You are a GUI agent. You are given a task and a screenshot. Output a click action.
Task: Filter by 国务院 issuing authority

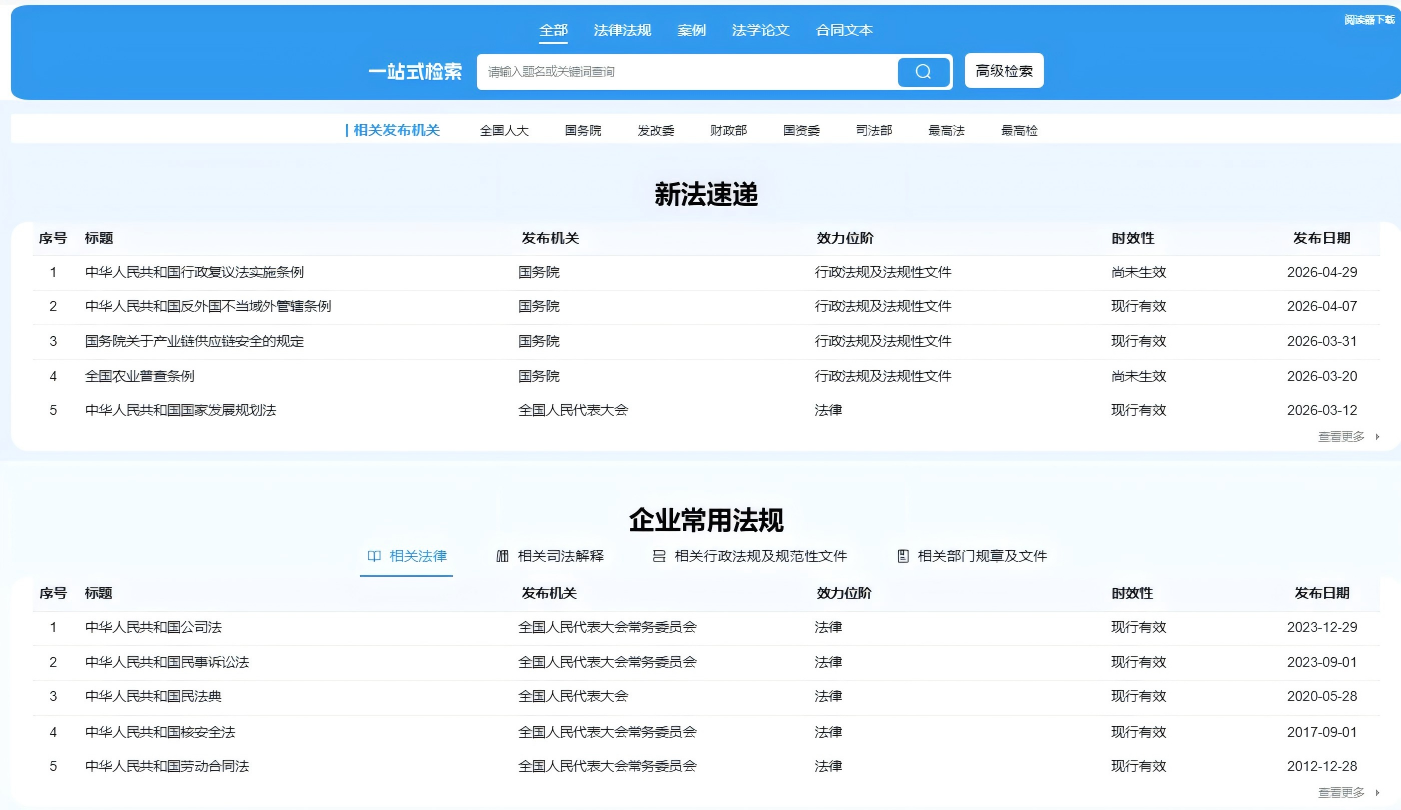click(583, 130)
